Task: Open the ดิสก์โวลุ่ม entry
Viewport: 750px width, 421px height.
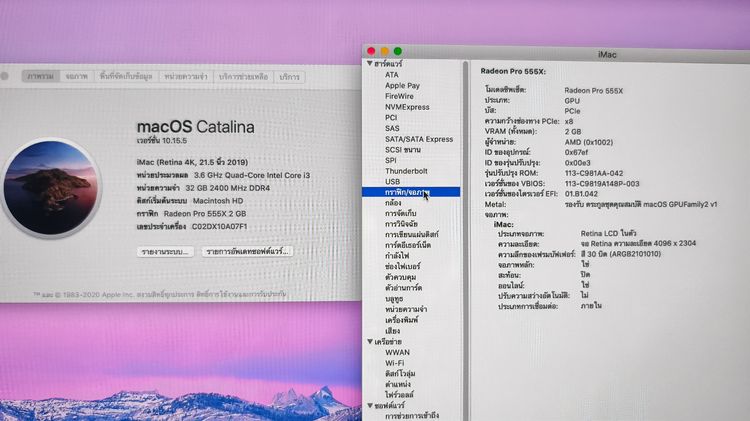Action: pos(400,374)
